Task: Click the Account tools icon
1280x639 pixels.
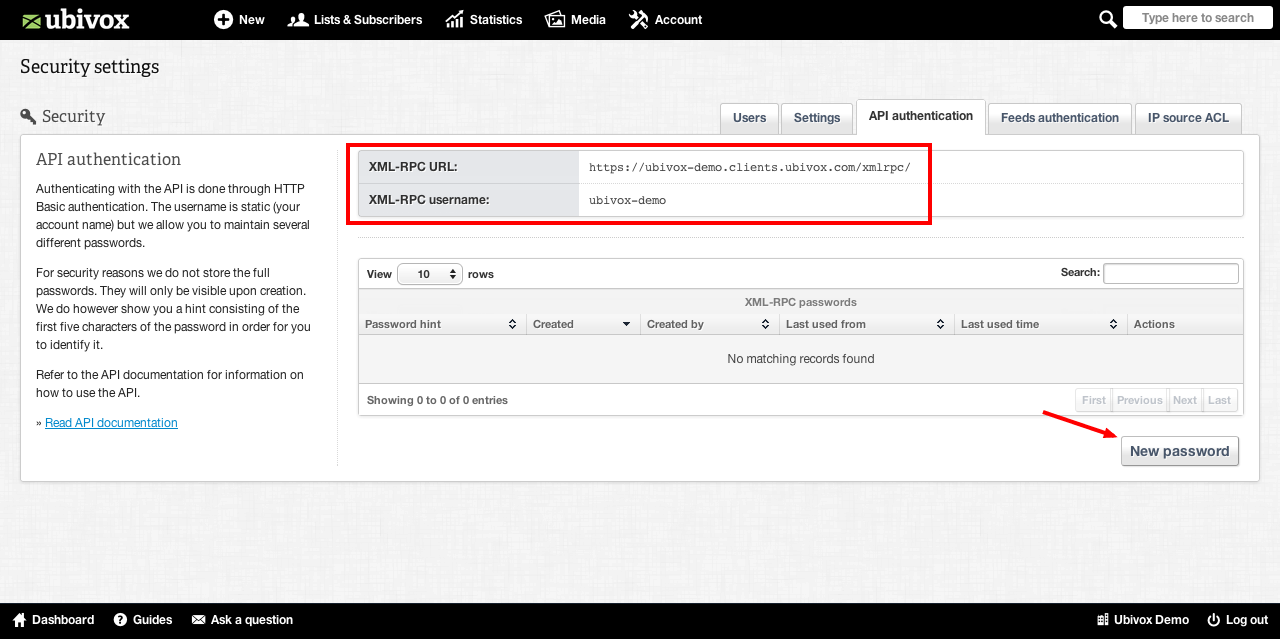Action: (638, 19)
